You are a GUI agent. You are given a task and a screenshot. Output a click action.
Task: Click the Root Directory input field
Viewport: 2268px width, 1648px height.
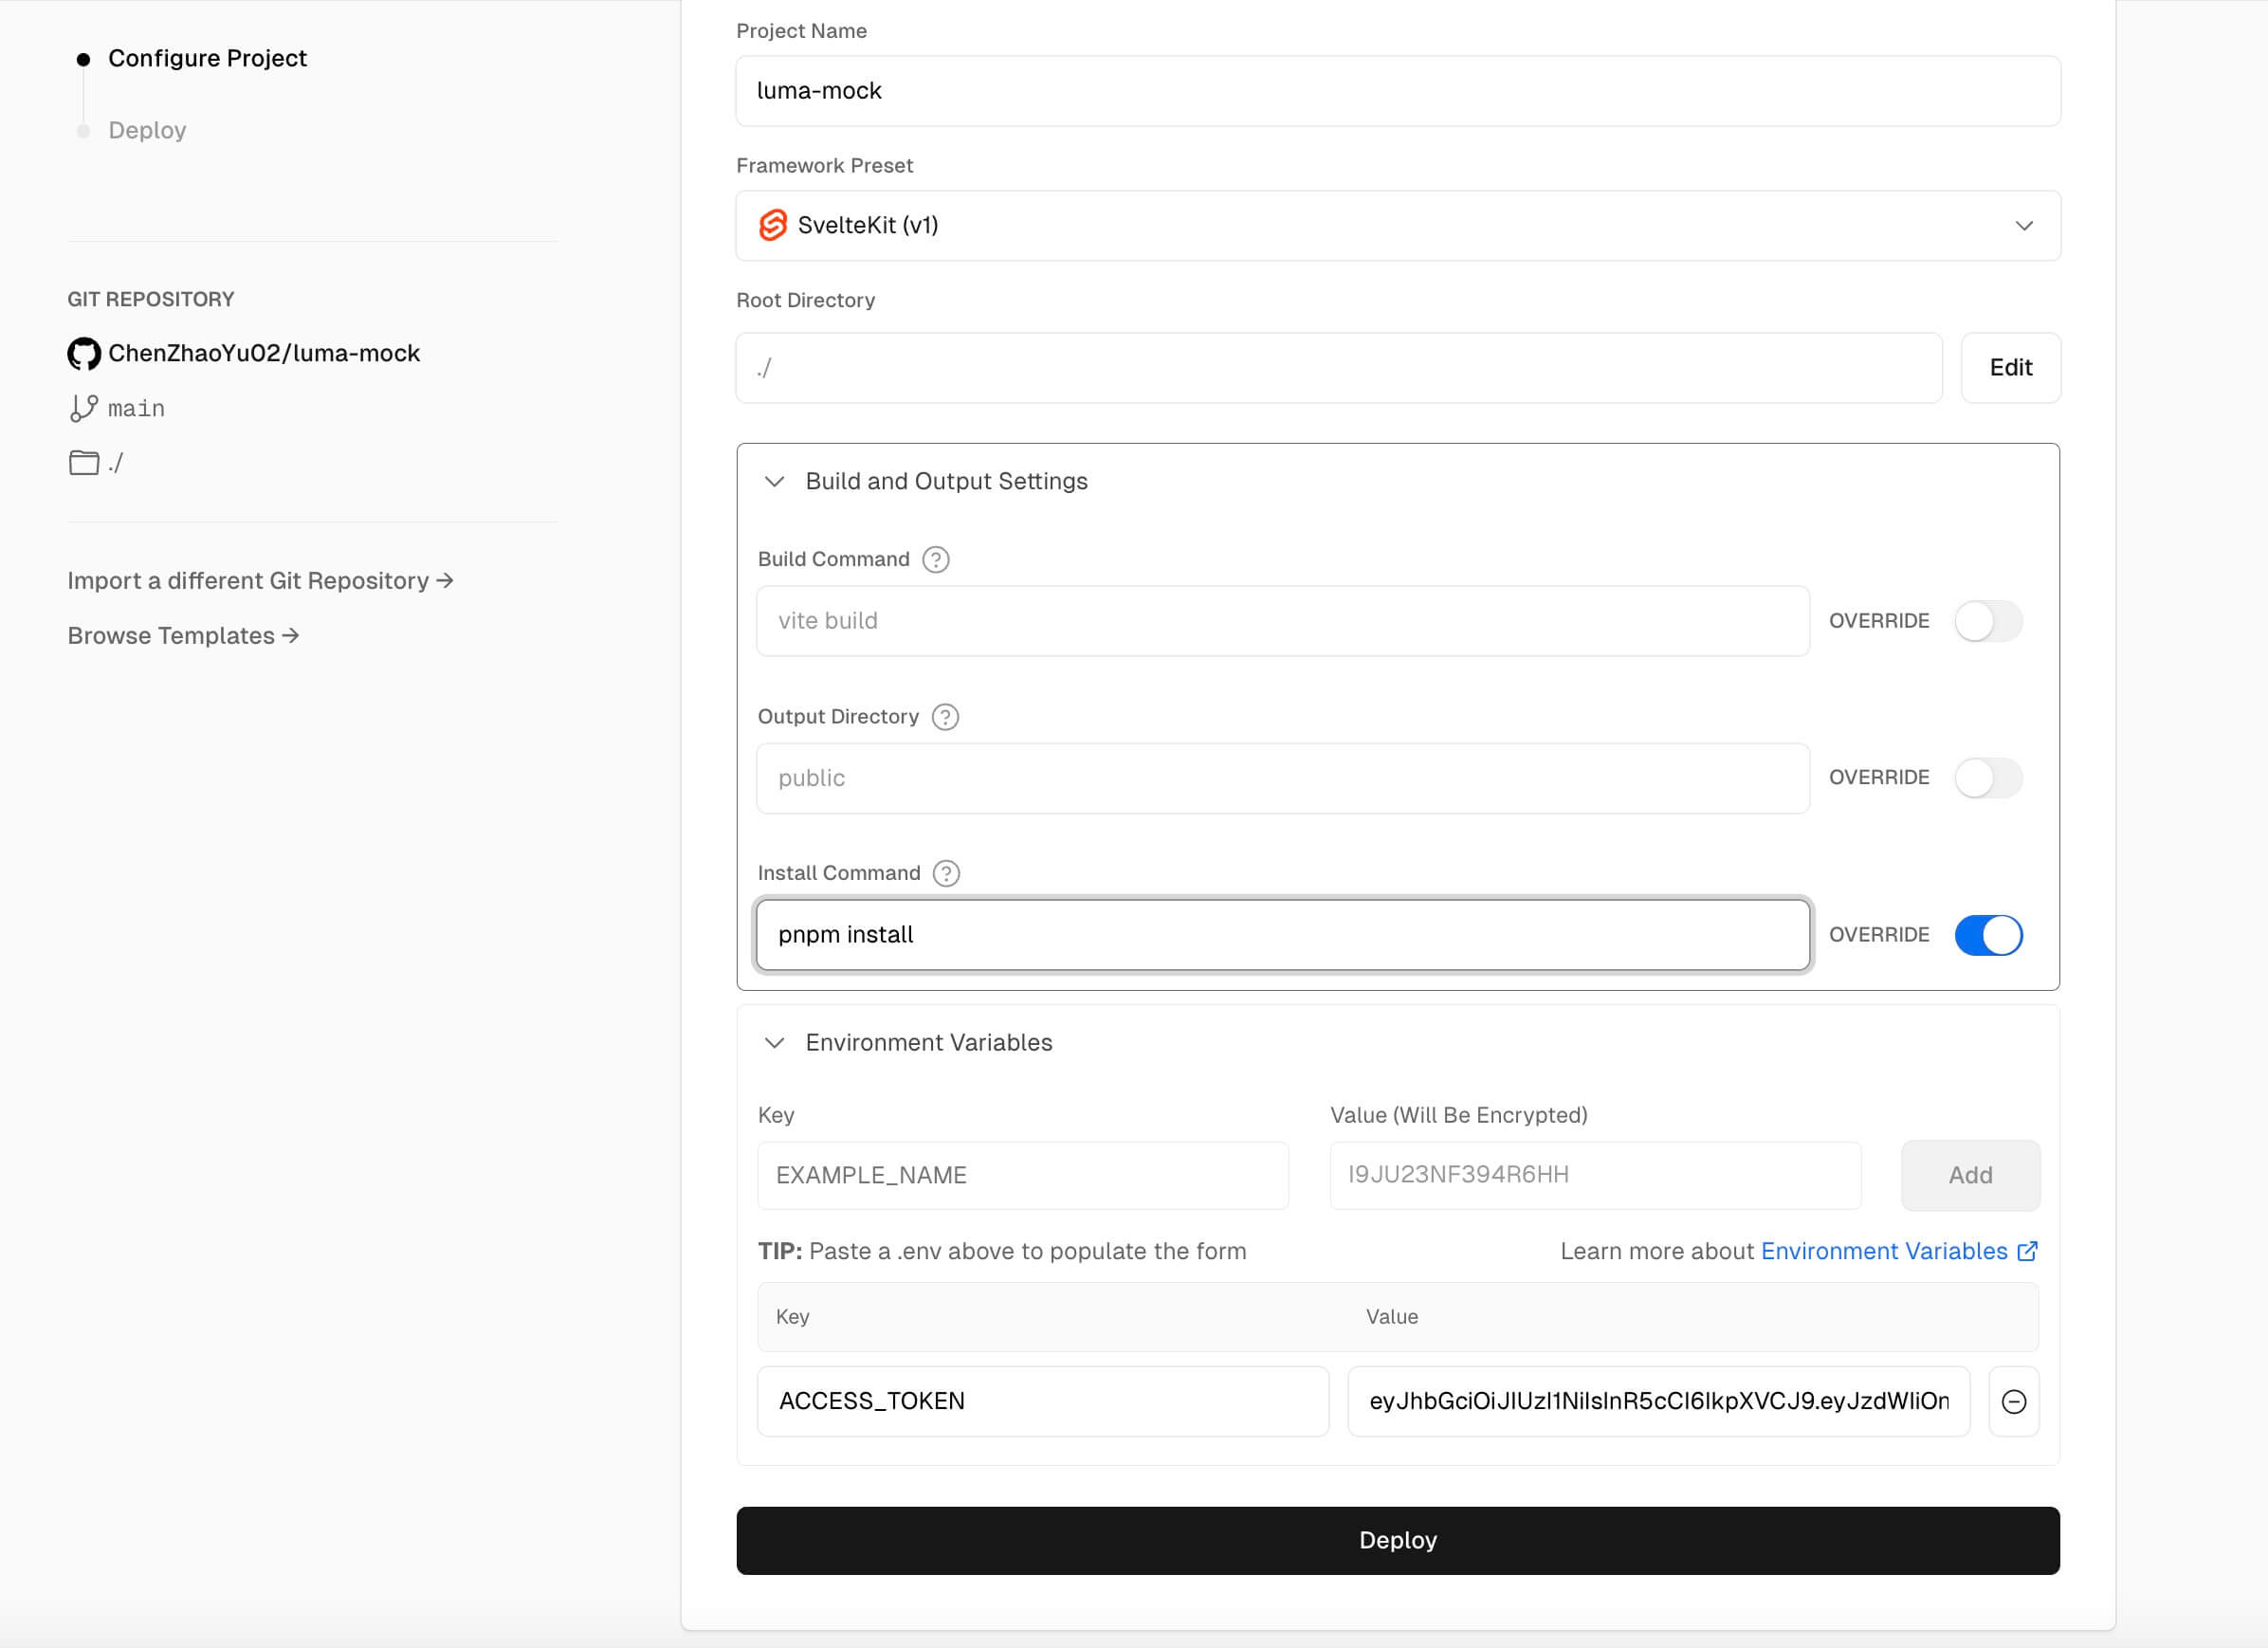tap(1339, 367)
